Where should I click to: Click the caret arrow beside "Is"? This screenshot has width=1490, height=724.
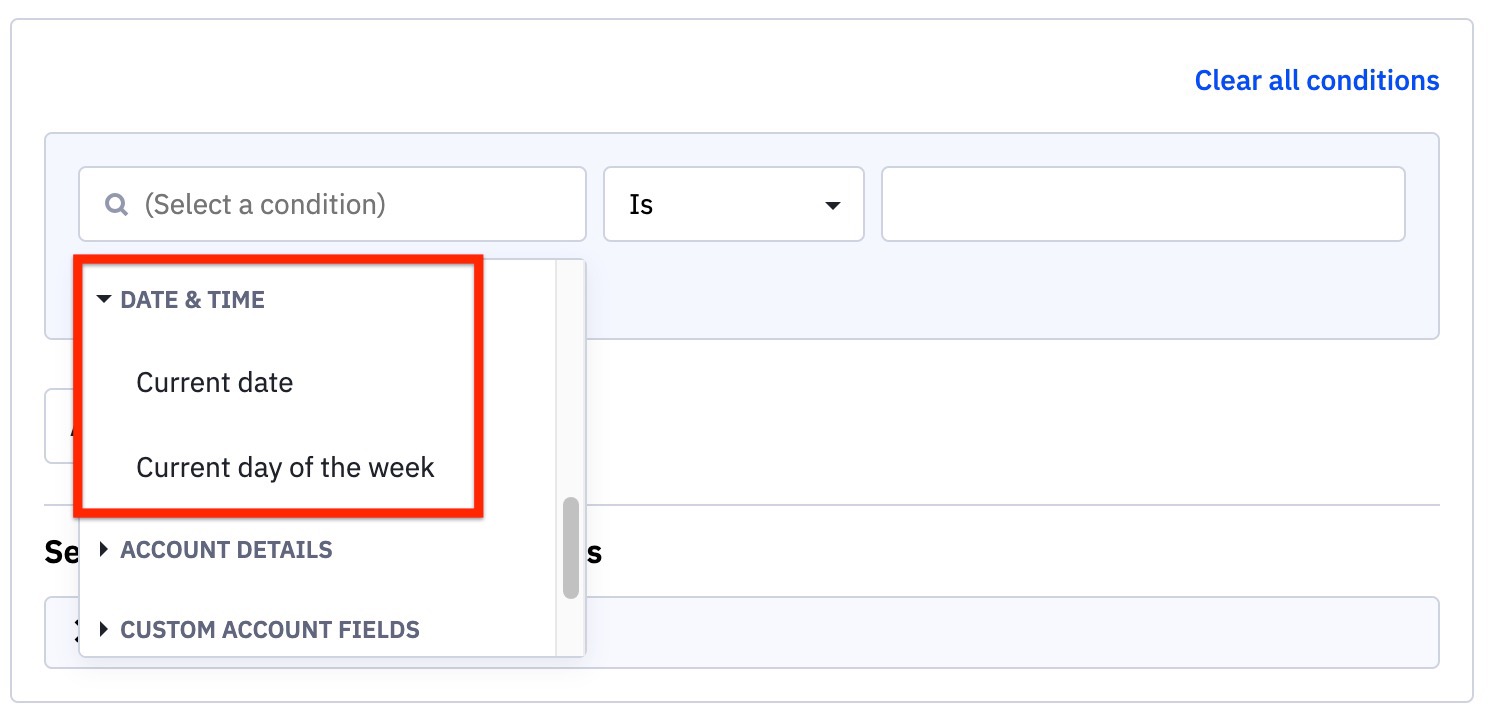pyautogui.click(x=832, y=206)
